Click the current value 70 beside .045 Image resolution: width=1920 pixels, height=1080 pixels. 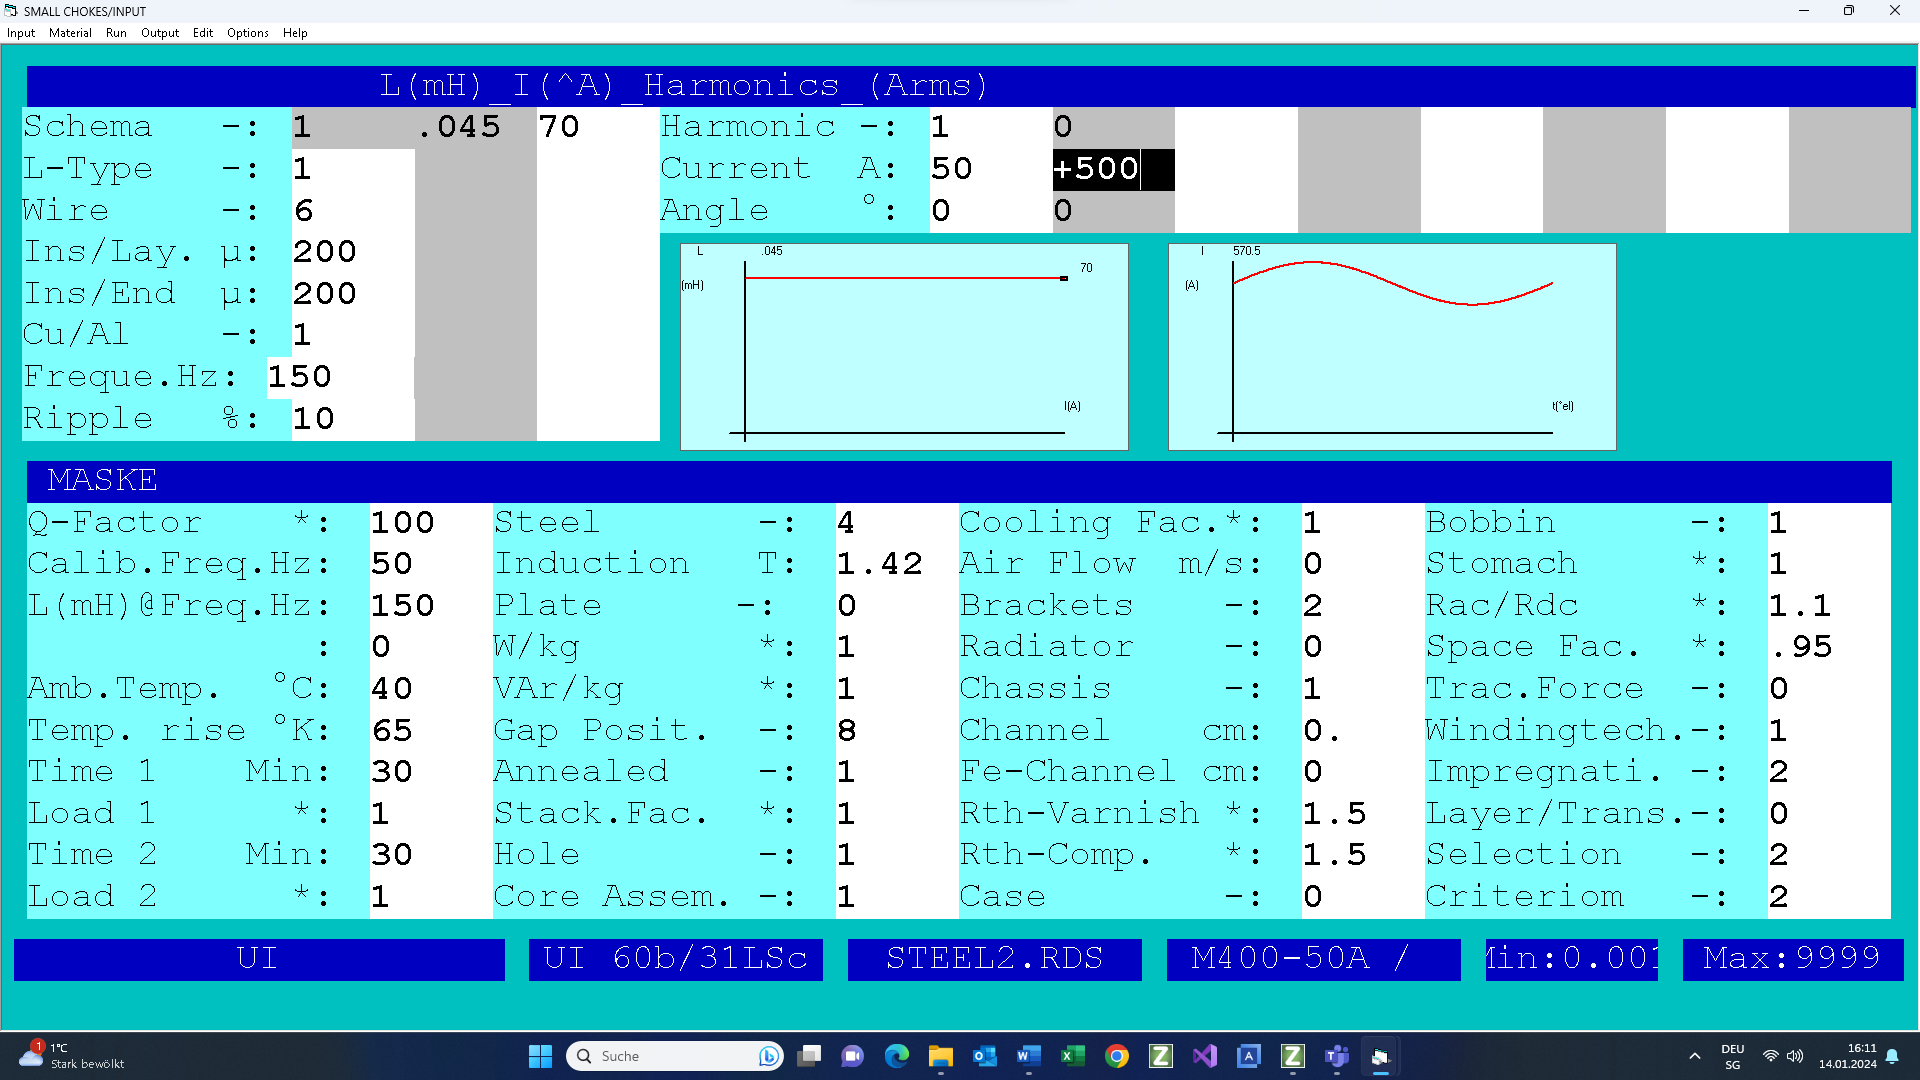[x=598, y=127]
